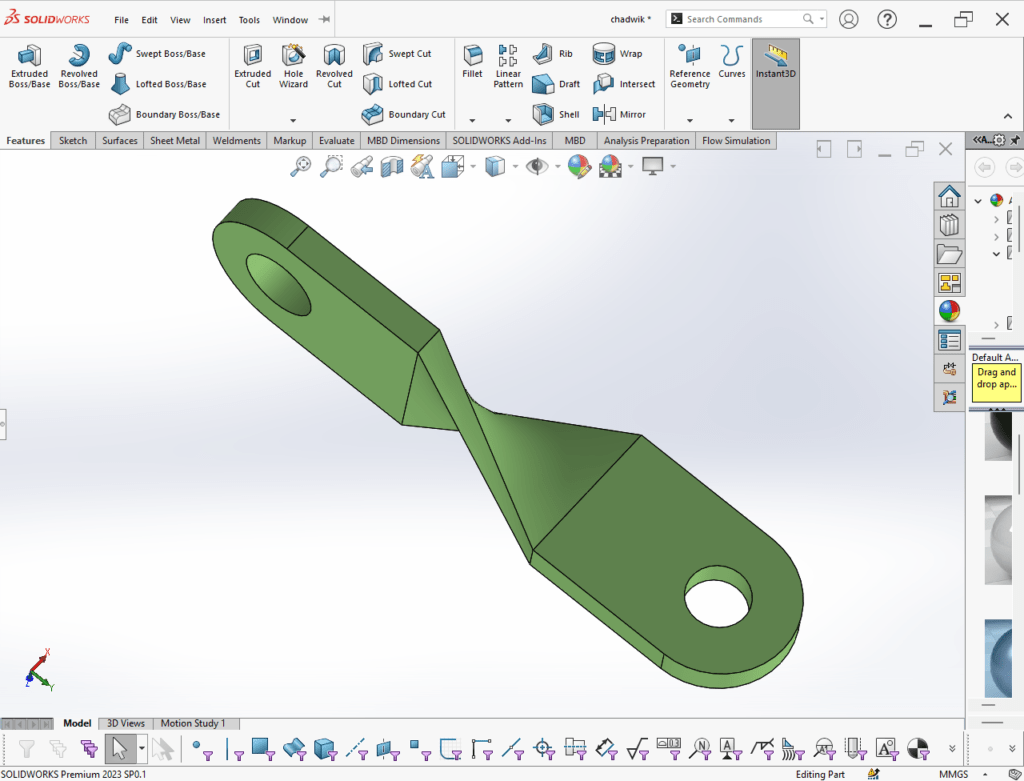Click the Revolved Cut tool
1024x781 pixels.
point(334,66)
